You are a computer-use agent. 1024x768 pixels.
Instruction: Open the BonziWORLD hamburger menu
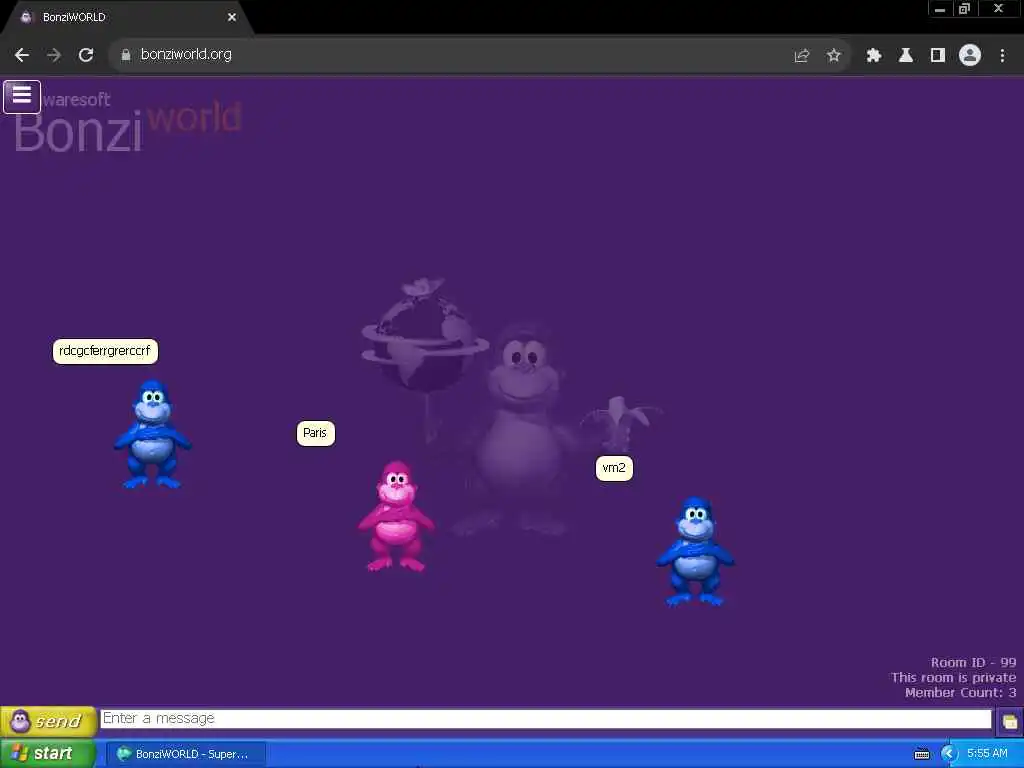(x=22, y=97)
